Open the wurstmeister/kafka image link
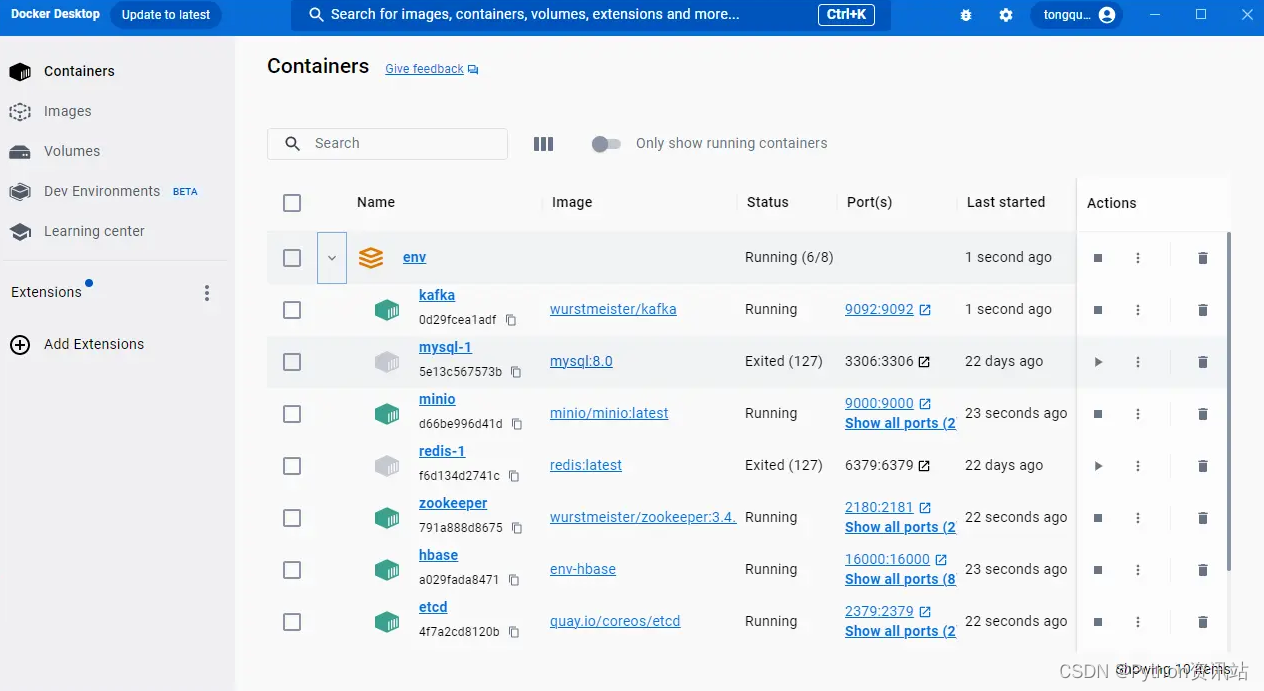The image size is (1264, 691). click(x=613, y=310)
